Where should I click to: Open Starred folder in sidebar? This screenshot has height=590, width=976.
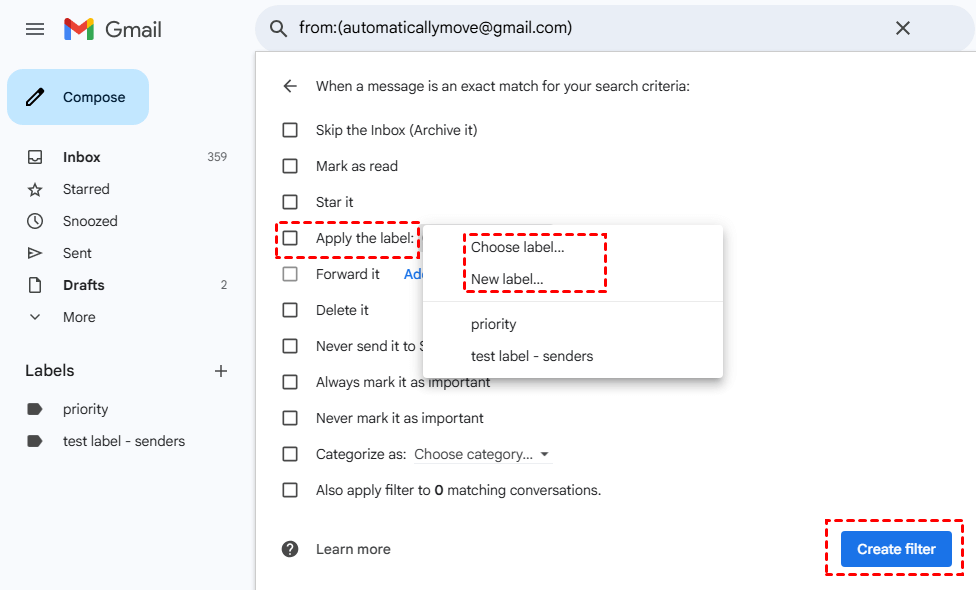[x=86, y=189]
